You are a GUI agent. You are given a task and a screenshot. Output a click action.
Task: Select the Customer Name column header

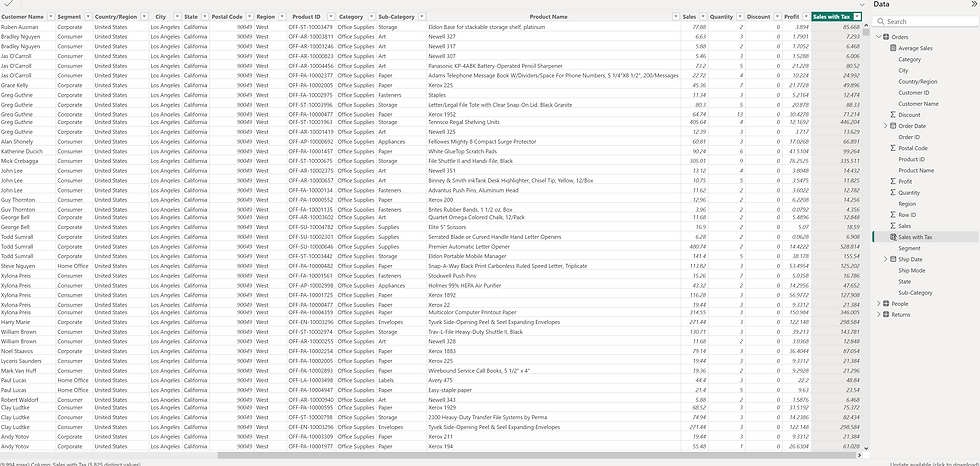22,17
